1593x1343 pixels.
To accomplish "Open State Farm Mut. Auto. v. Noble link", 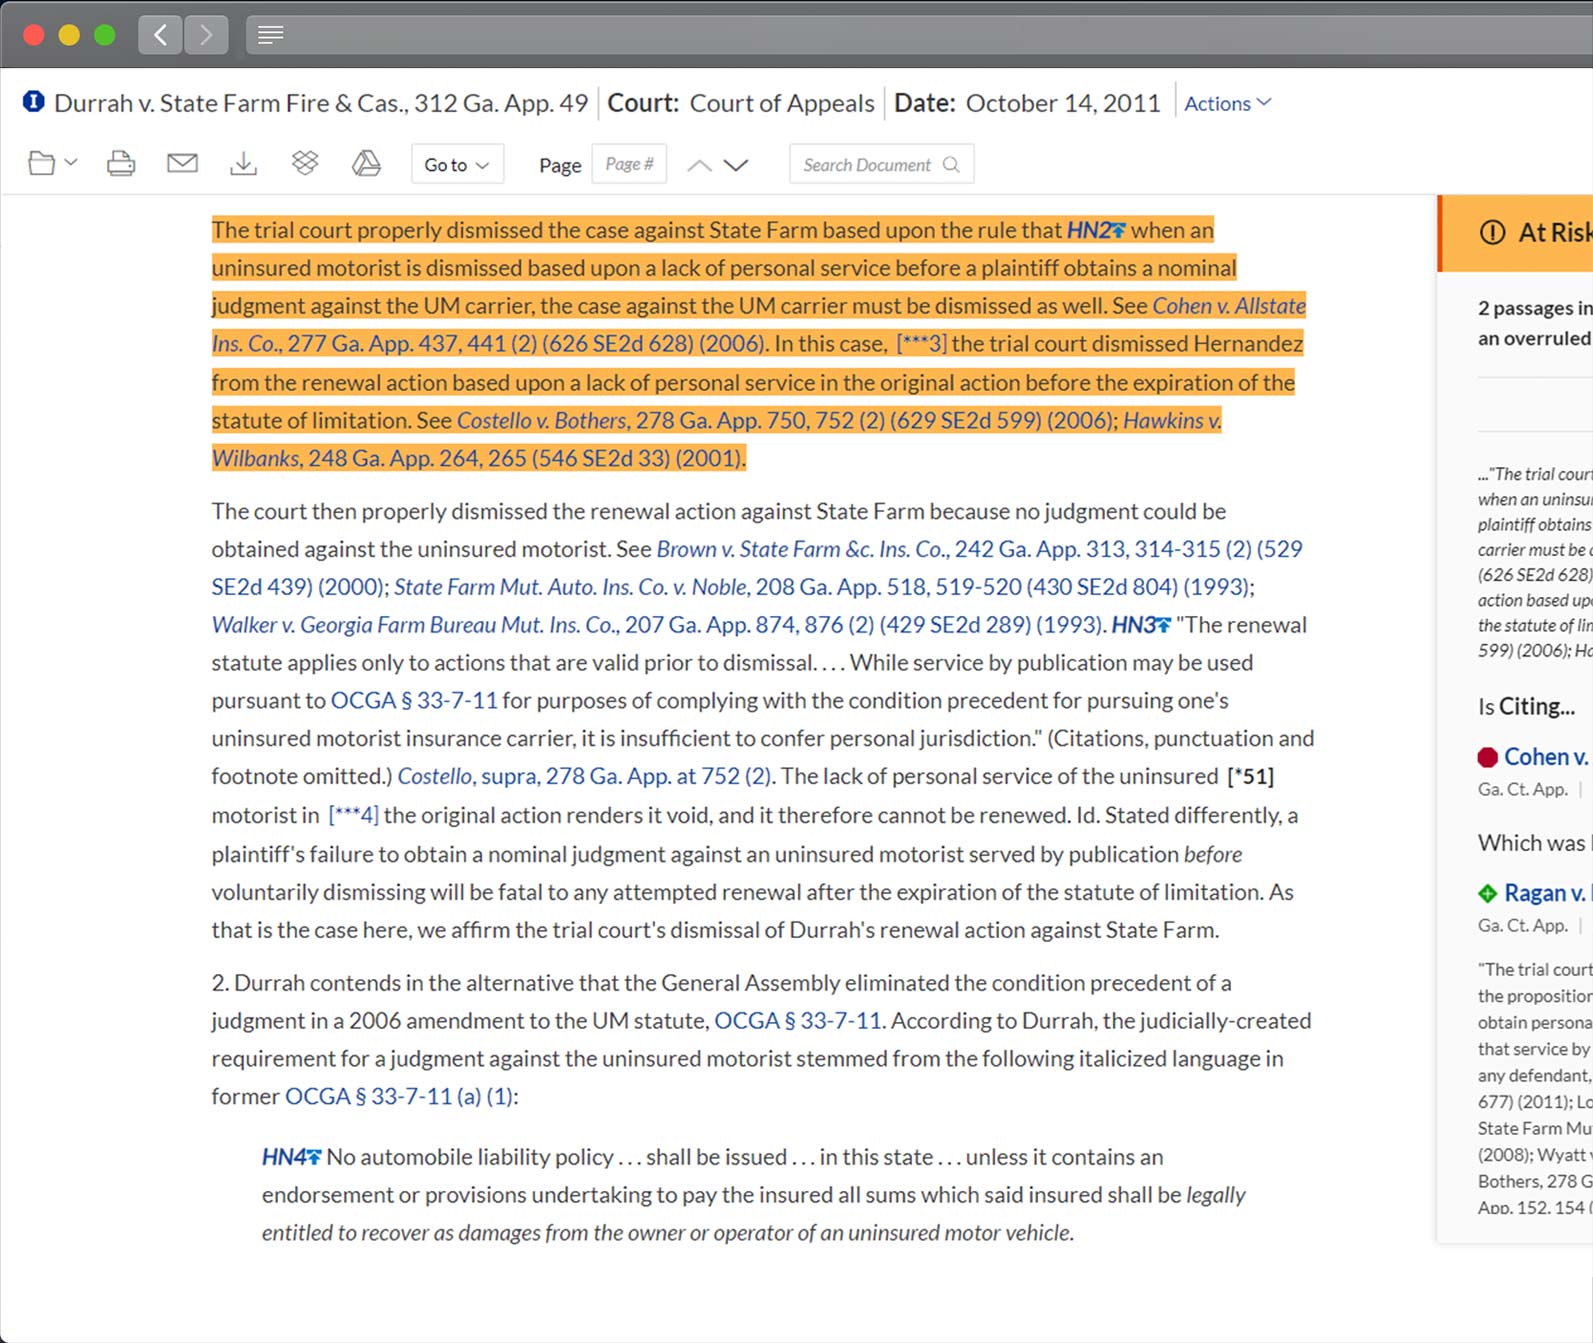I will (x=821, y=587).
